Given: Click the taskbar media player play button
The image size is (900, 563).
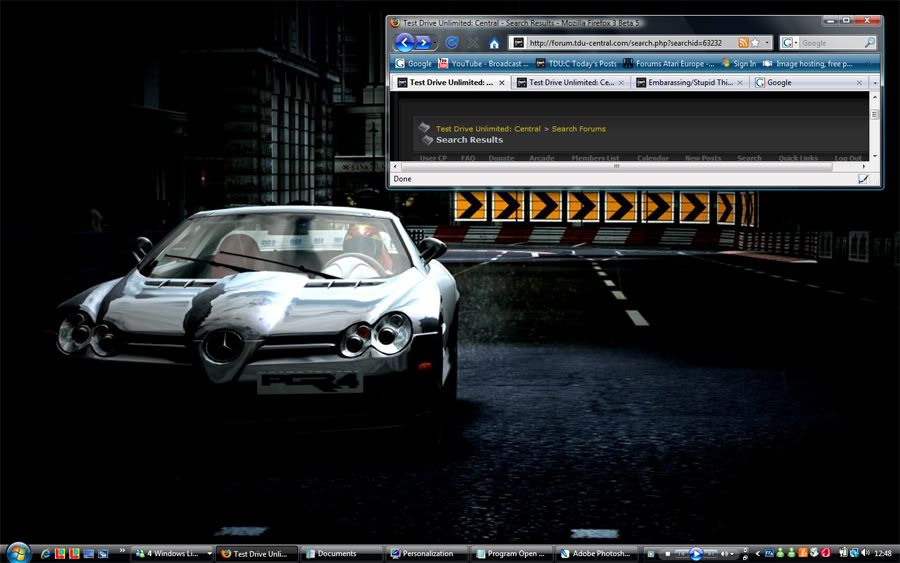Looking at the screenshot, I should pos(695,553).
